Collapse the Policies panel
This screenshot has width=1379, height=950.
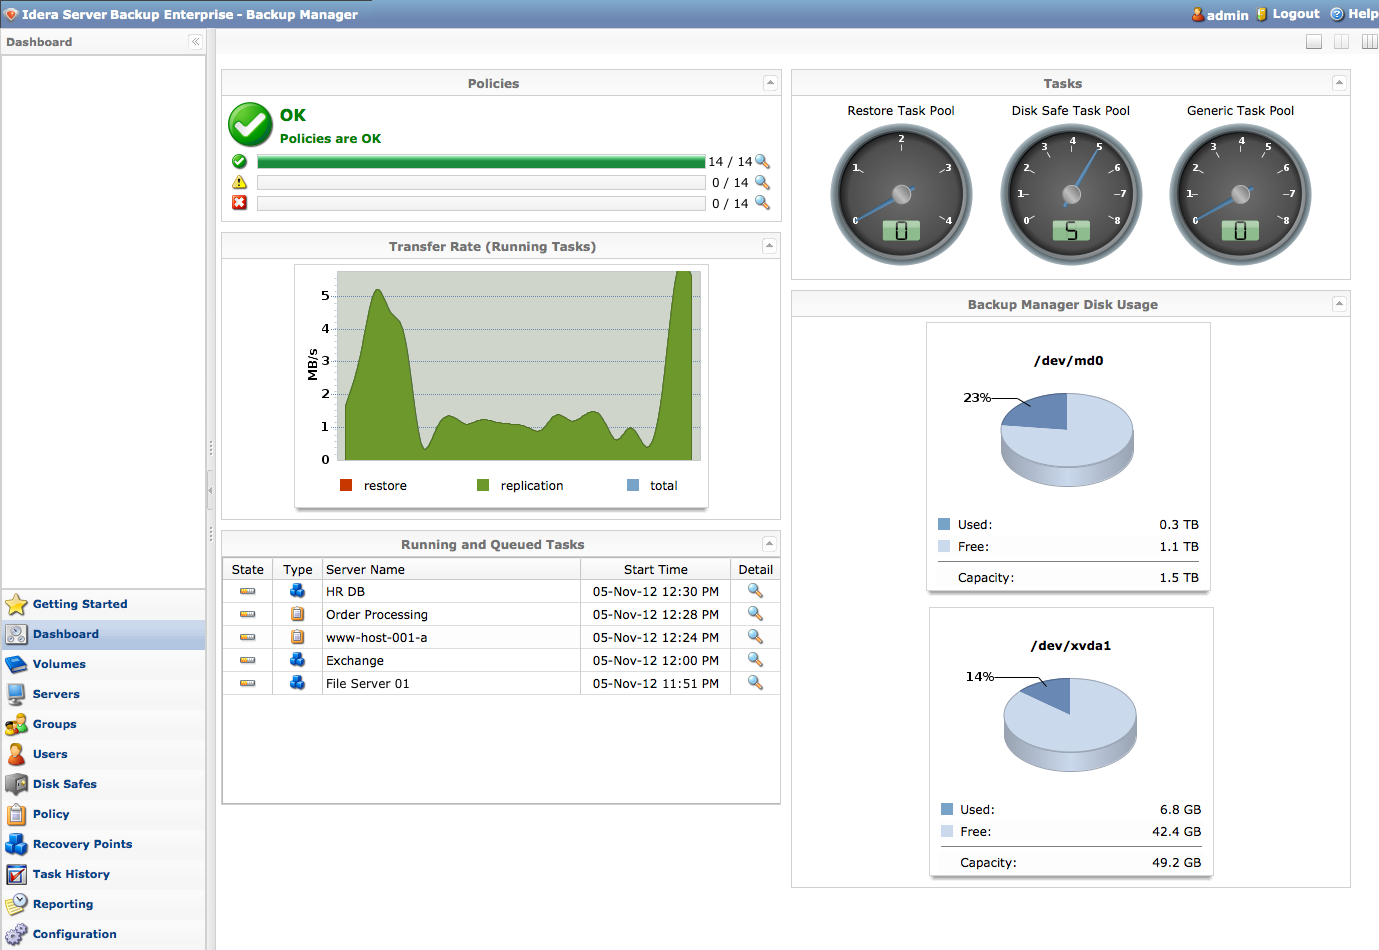click(x=770, y=83)
